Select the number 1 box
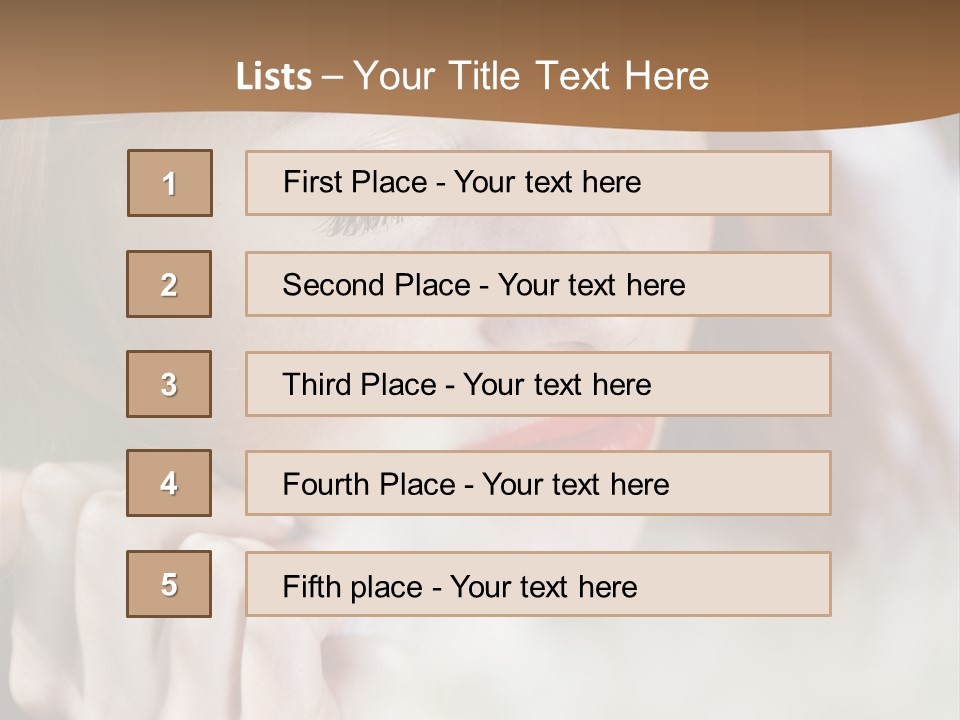The image size is (960, 720). 170,183
